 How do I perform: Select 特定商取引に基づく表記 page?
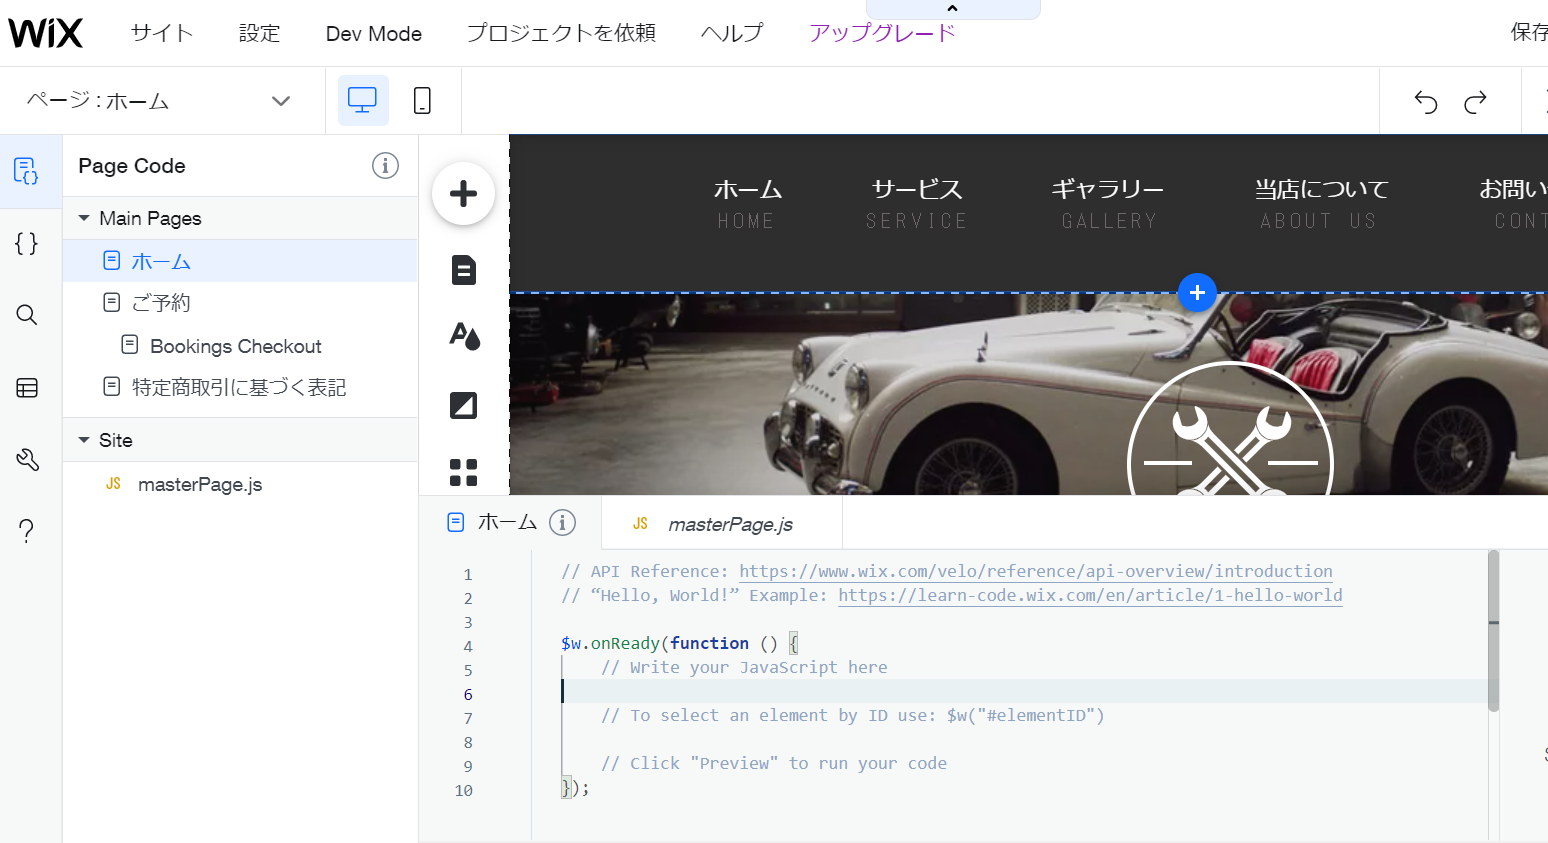(x=240, y=387)
